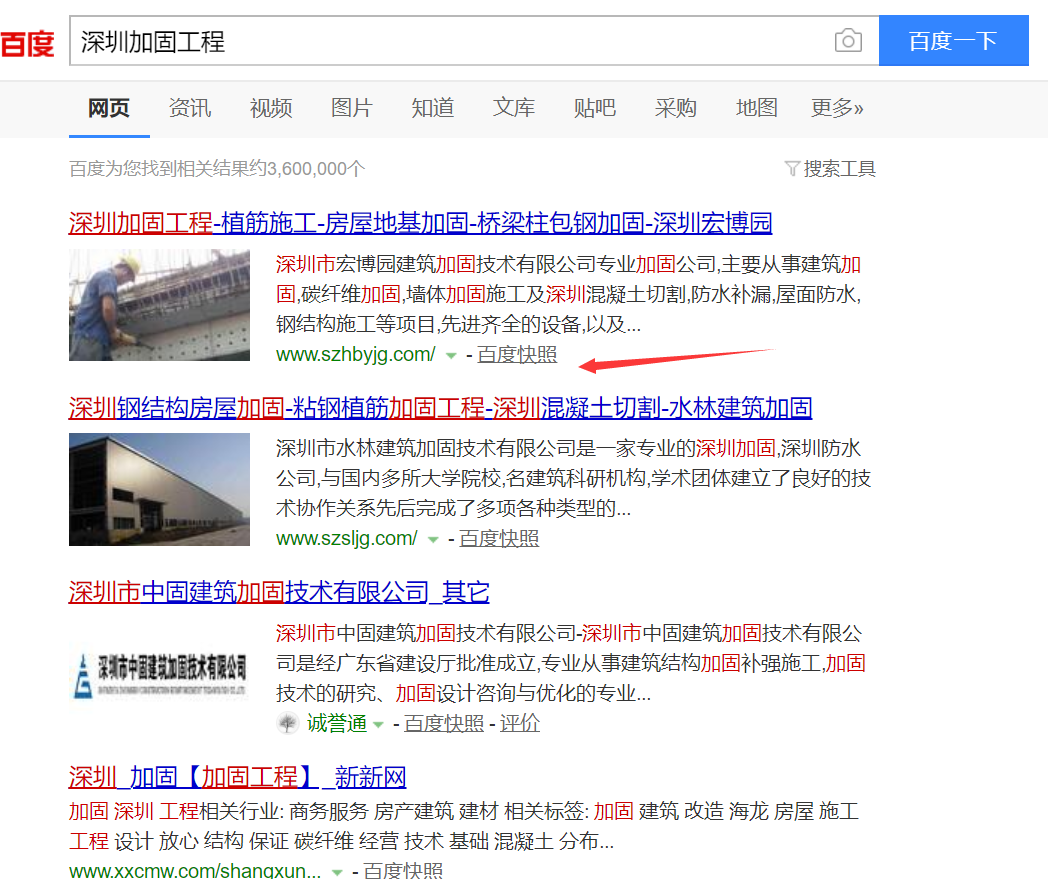The image size is (1048, 879).
Task: Open the 更多» menu
Action: point(837,108)
